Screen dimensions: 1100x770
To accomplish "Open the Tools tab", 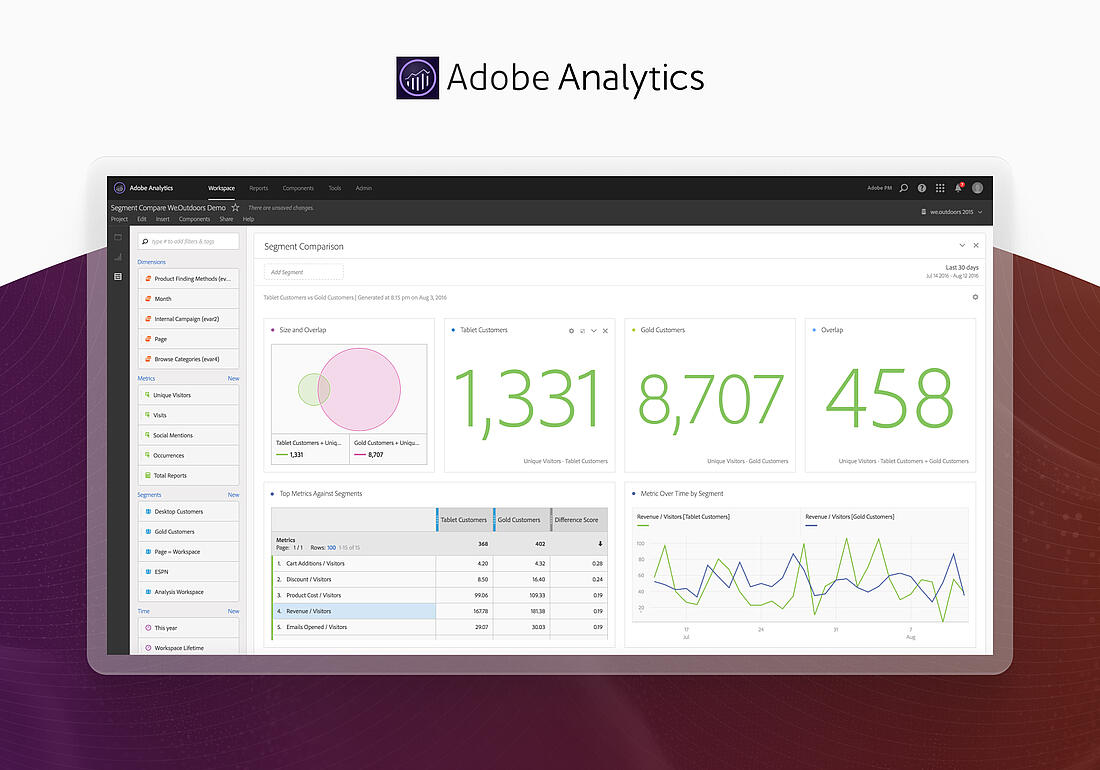I will click(335, 188).
